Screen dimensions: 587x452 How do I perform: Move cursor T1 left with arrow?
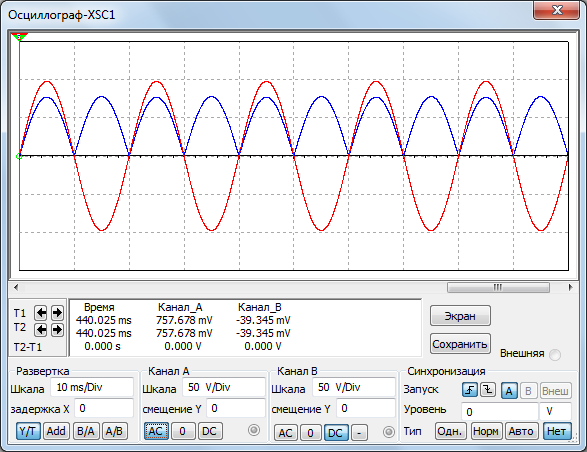[41, 312]
